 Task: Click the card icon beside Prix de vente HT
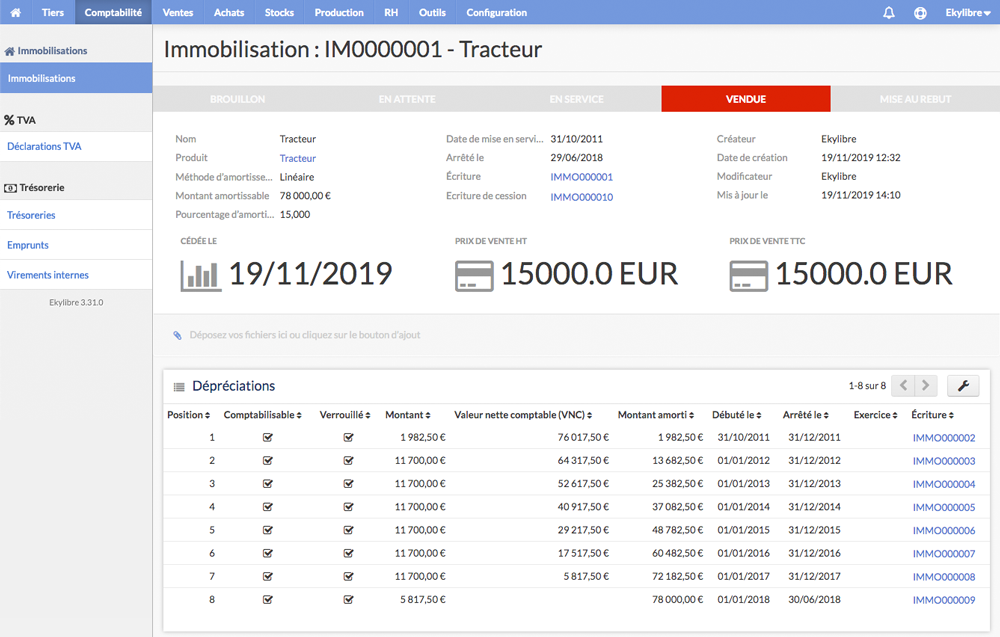click(x=474, y=276)
